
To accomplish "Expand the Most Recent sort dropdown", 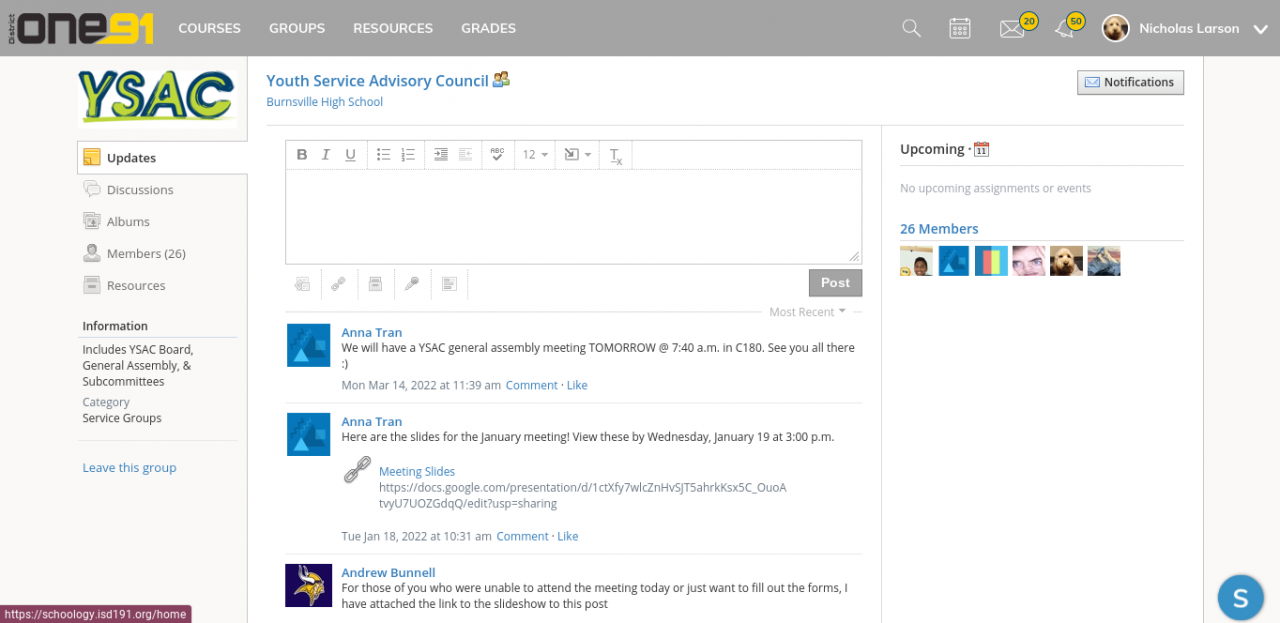I will coord(807,312).
